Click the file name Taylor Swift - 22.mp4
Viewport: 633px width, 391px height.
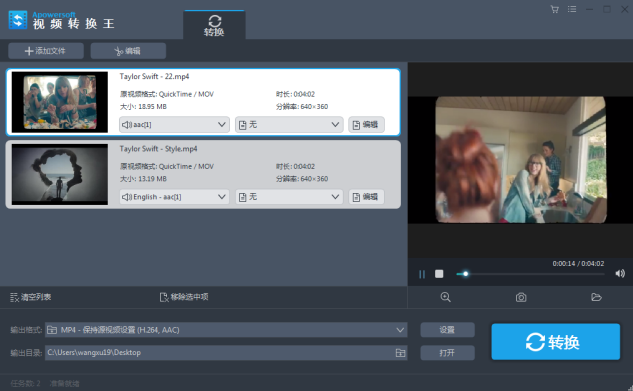[x=154, y=77]
